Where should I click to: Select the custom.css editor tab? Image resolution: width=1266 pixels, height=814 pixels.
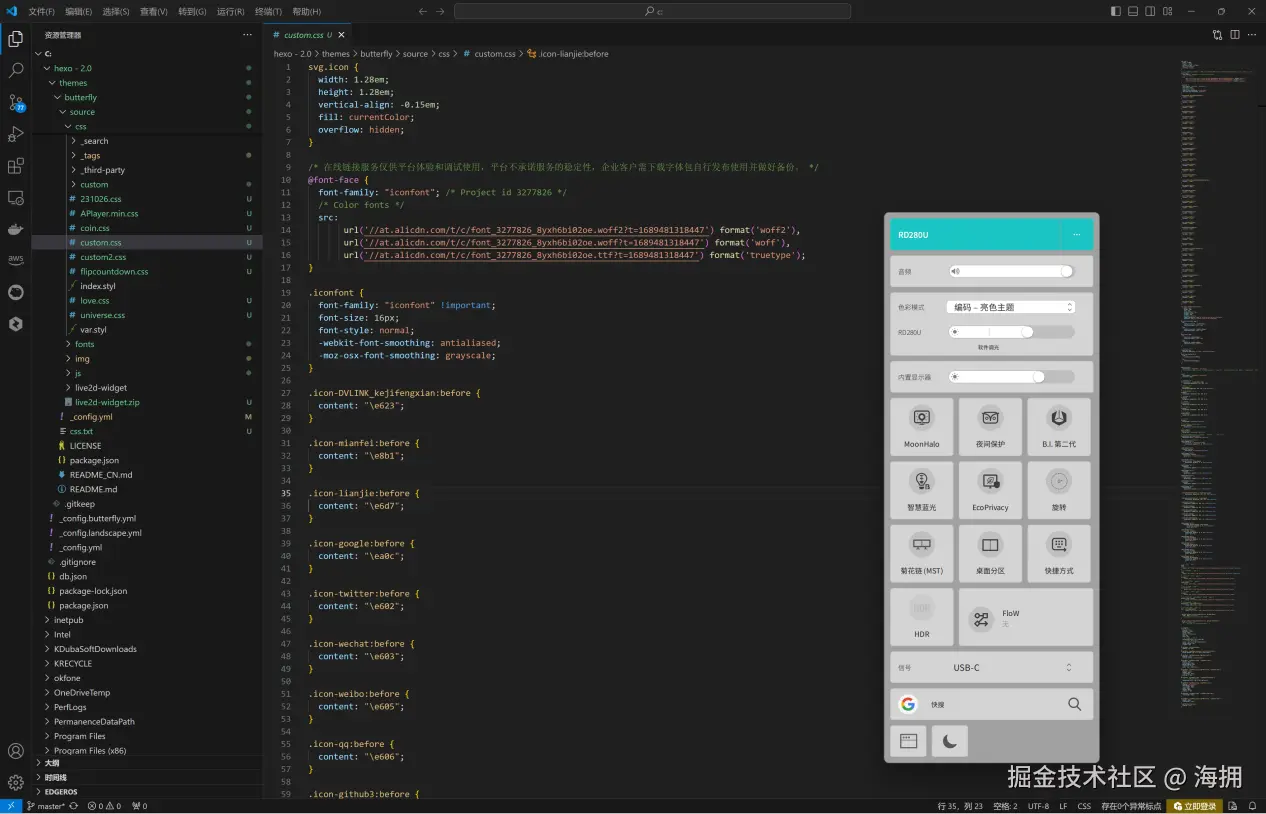(303, 35)
